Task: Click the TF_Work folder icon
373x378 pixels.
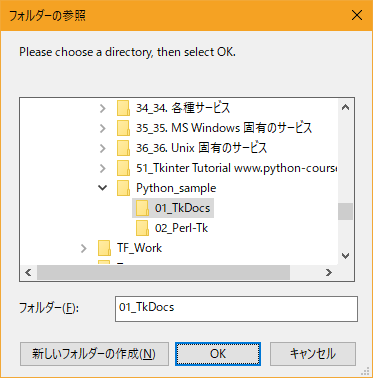Action: click(x=104, y=248)
